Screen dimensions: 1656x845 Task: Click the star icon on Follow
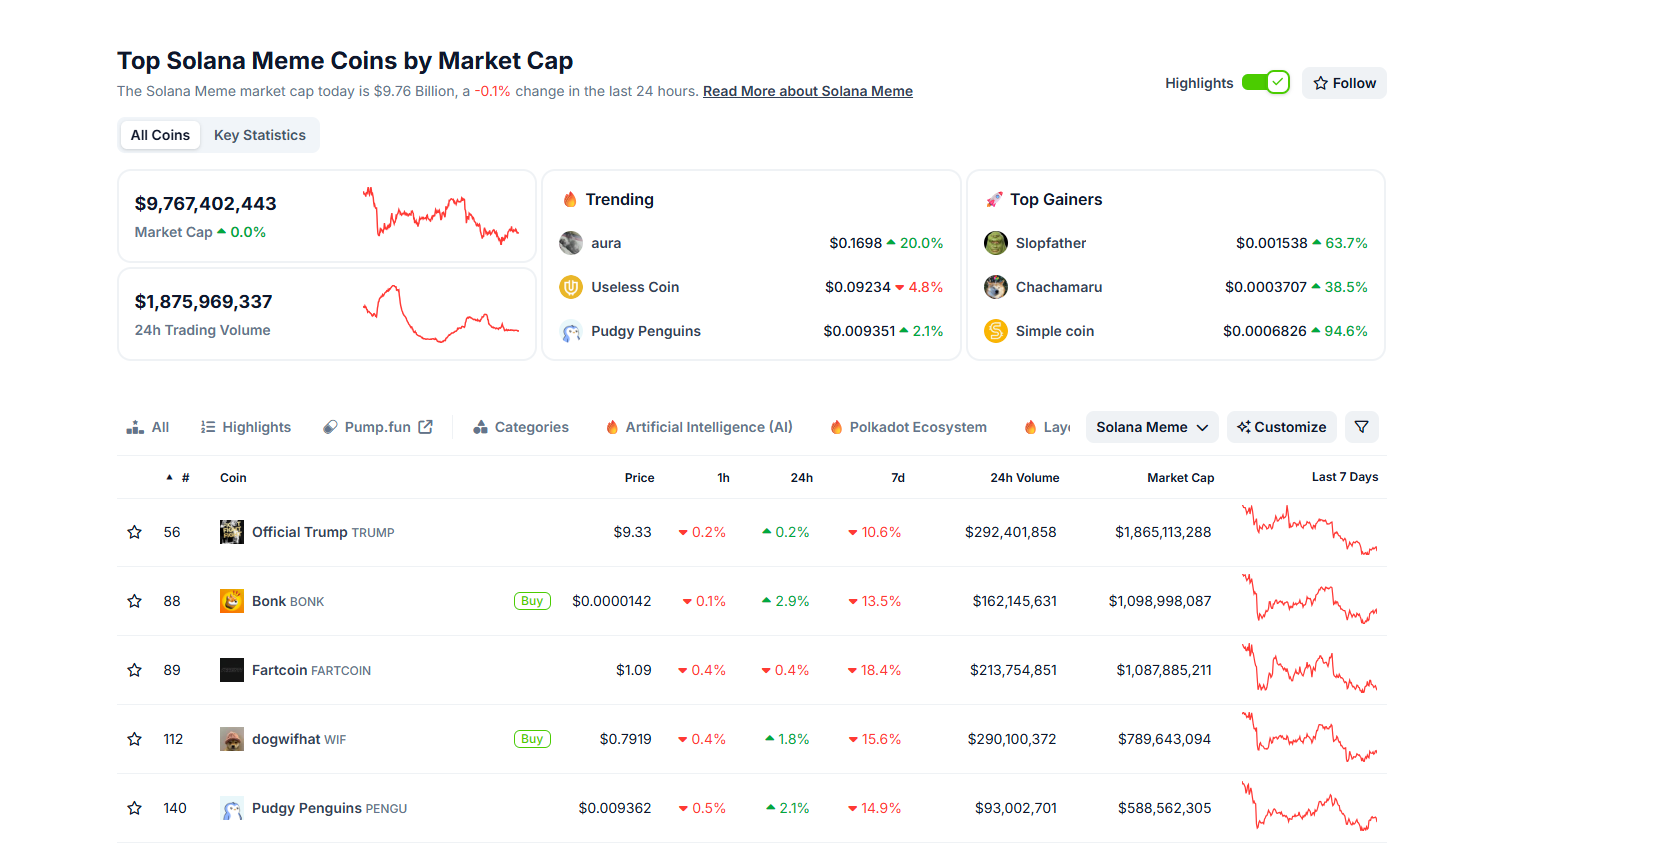[1321, 83]
